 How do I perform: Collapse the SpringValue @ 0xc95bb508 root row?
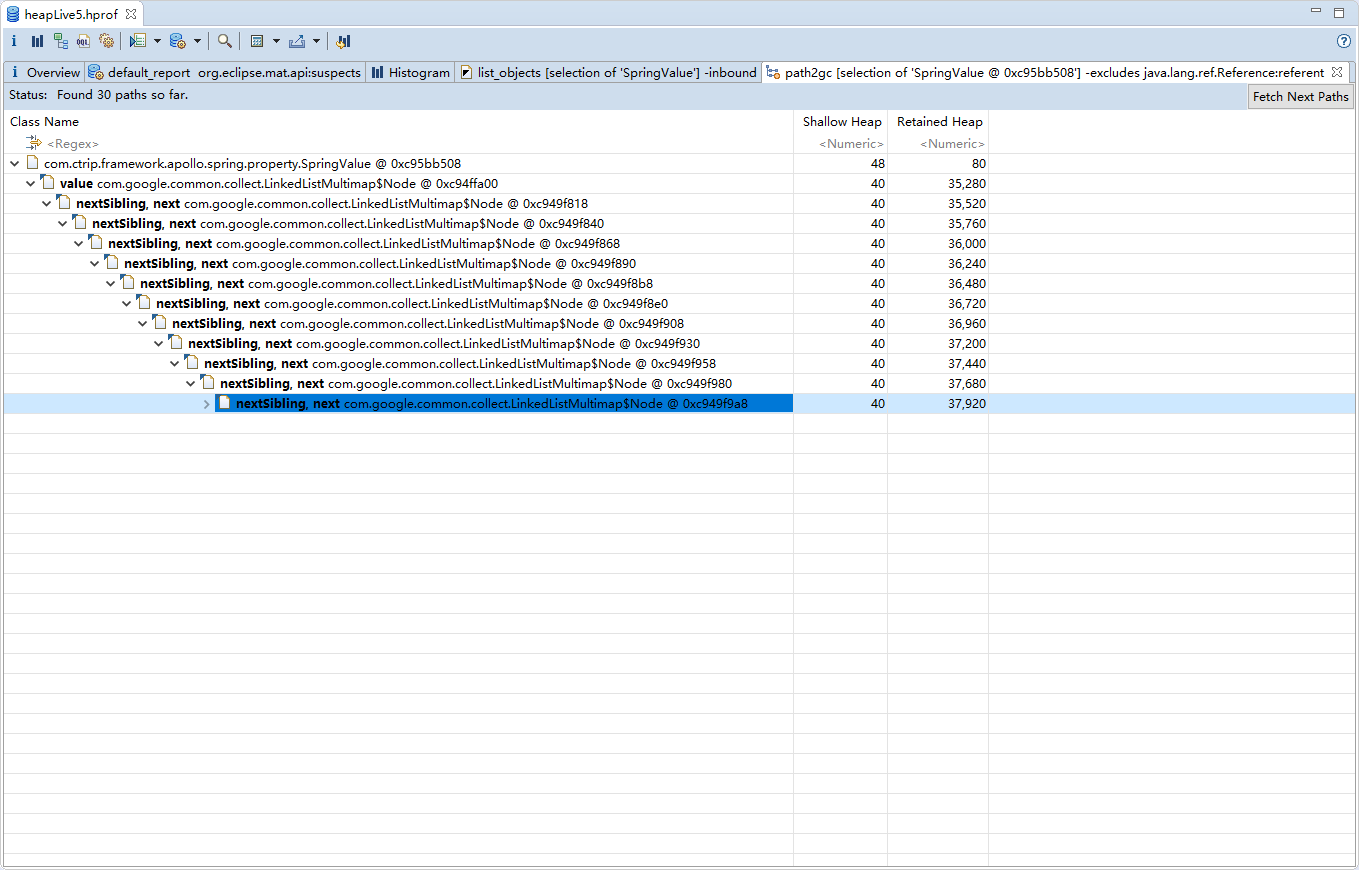pos(15,163)
